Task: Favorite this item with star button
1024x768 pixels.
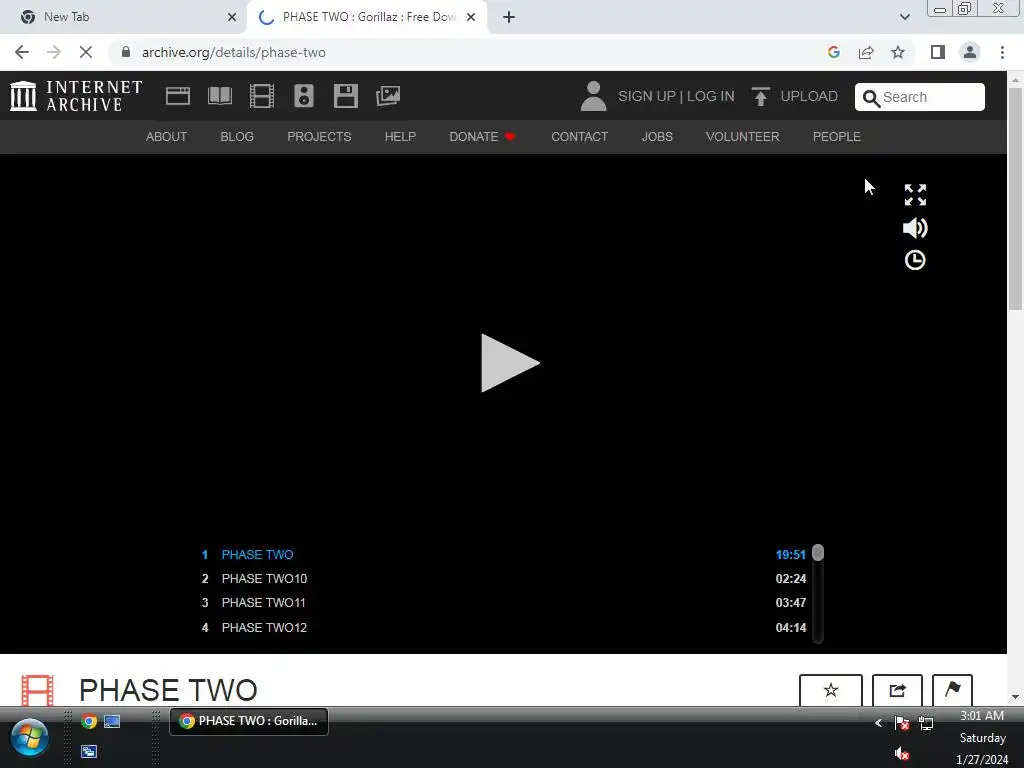Action: click(x=831, y=690)
